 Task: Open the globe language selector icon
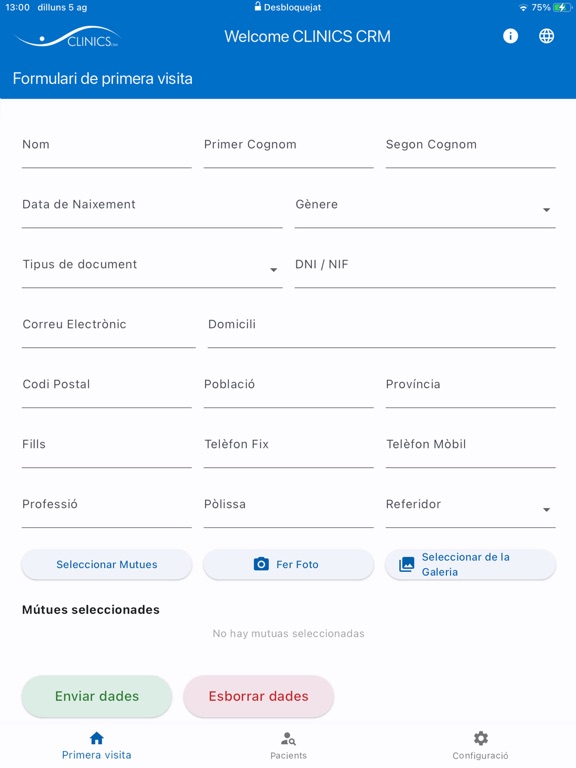coord(547,36)
